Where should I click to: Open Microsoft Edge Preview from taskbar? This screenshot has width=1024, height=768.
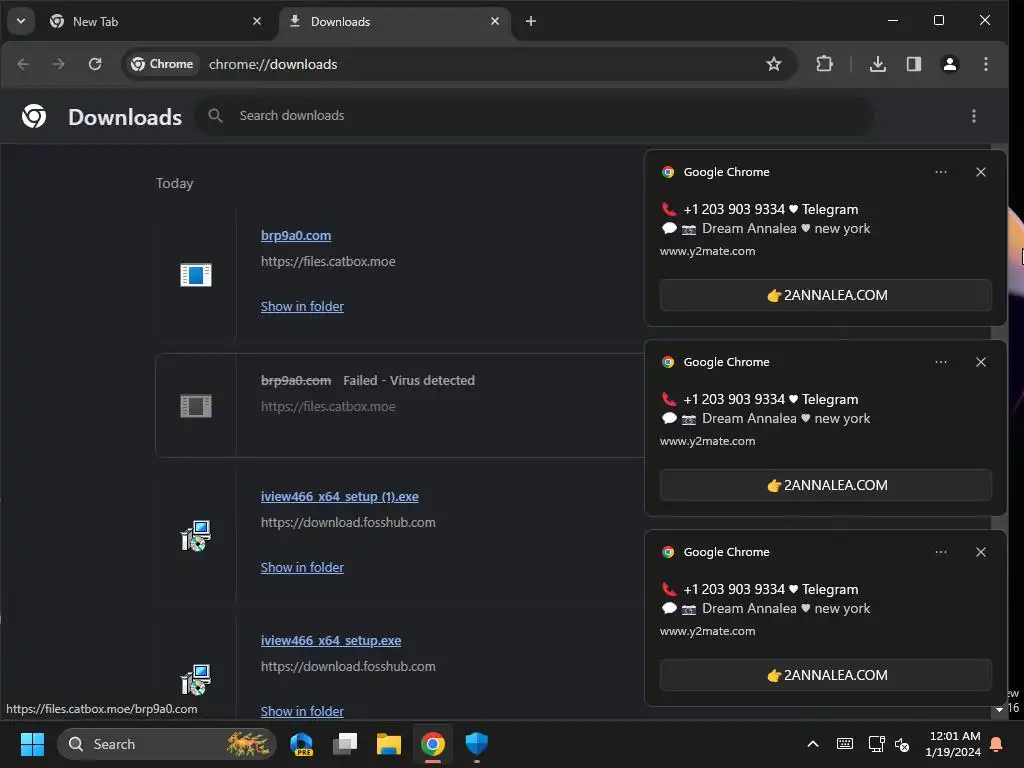click(301, 744)
